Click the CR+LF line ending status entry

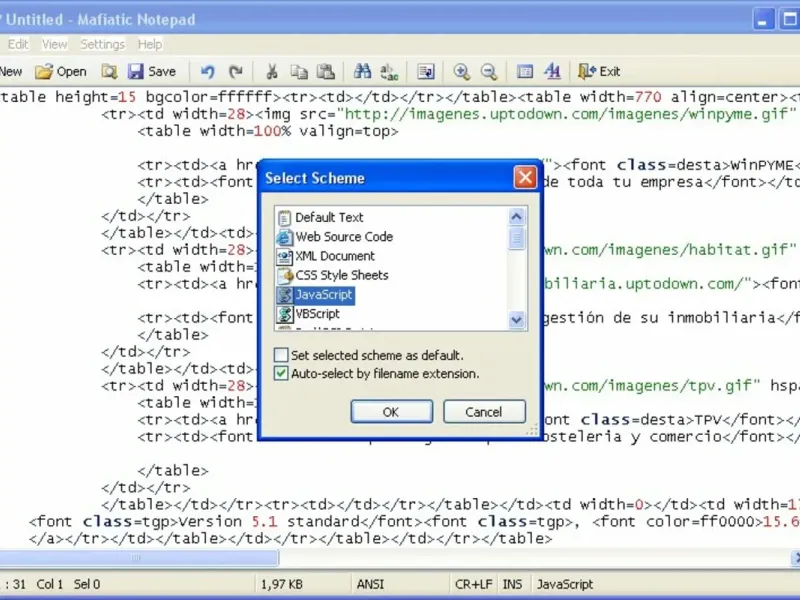(x=473, y=584)
